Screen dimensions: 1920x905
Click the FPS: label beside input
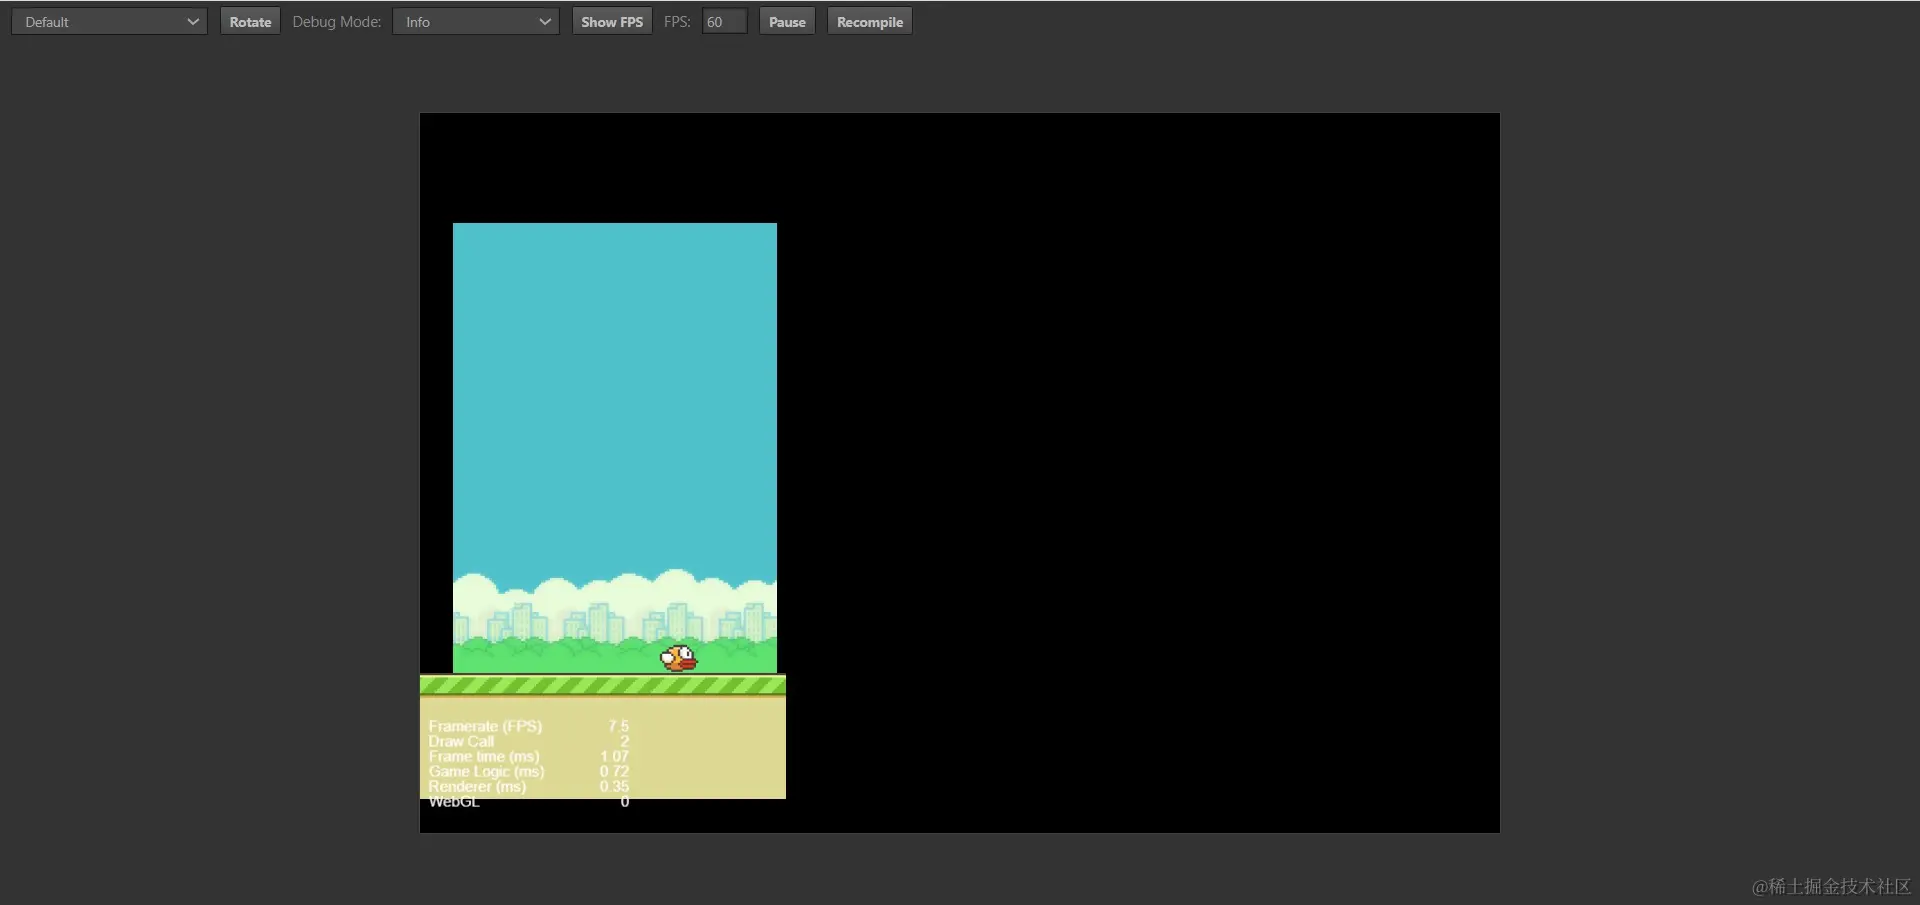coord(677,22)
